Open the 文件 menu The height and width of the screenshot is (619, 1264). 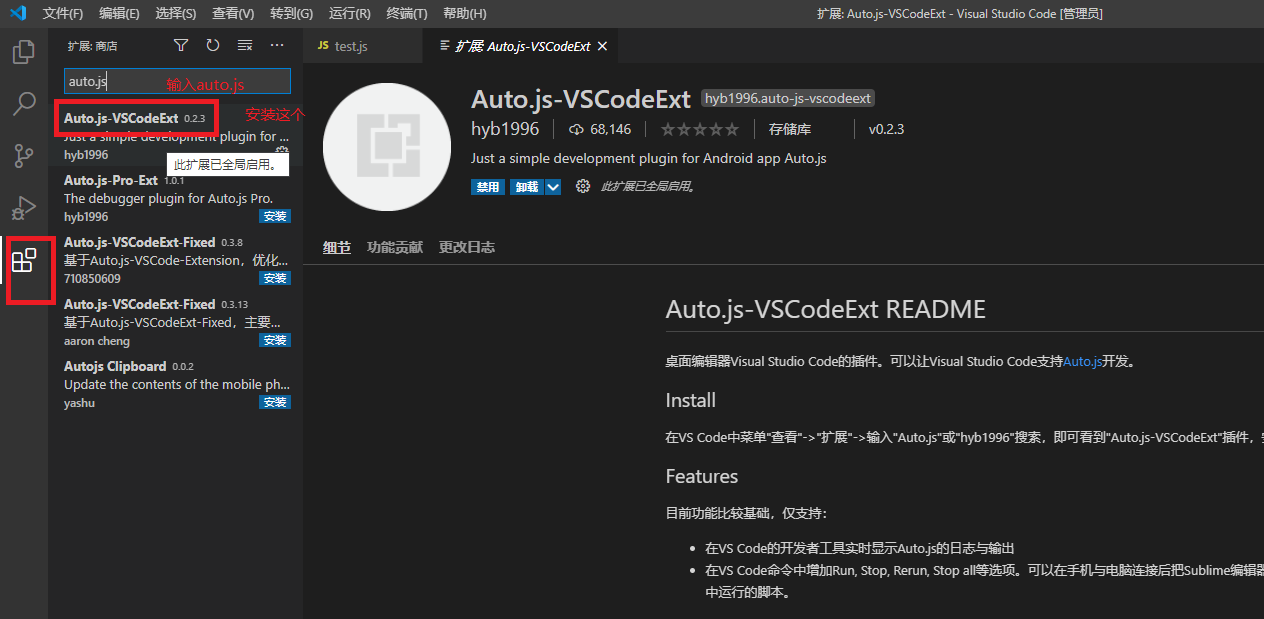(62, 13)
